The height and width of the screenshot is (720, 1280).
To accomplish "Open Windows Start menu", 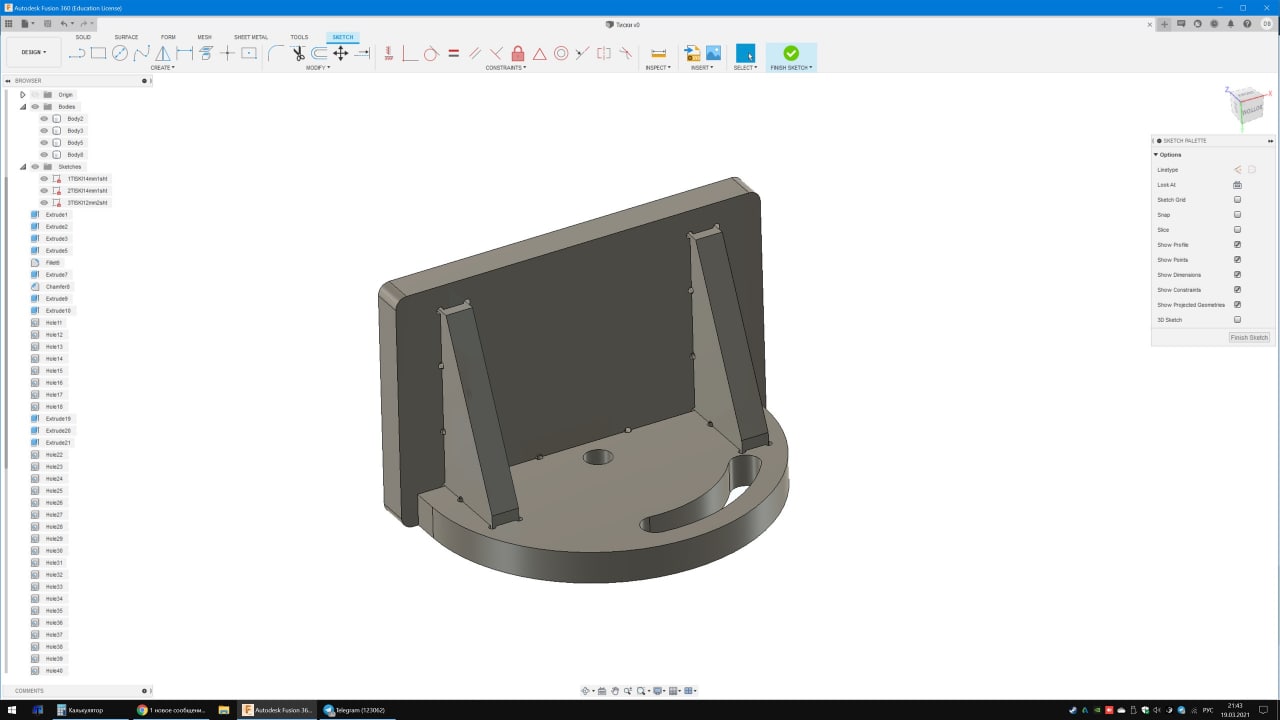I will (10, 710).
